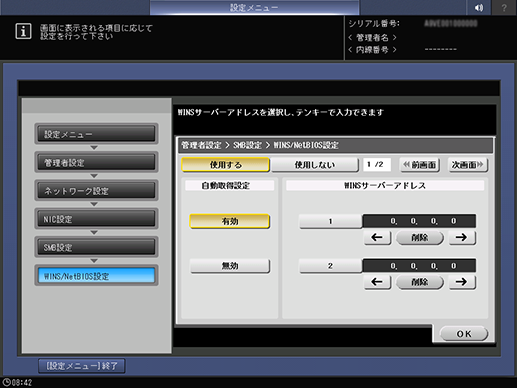The image size is (517, 388).
Task: Click the 08:42 time display
Action: [x=22, y=382]
